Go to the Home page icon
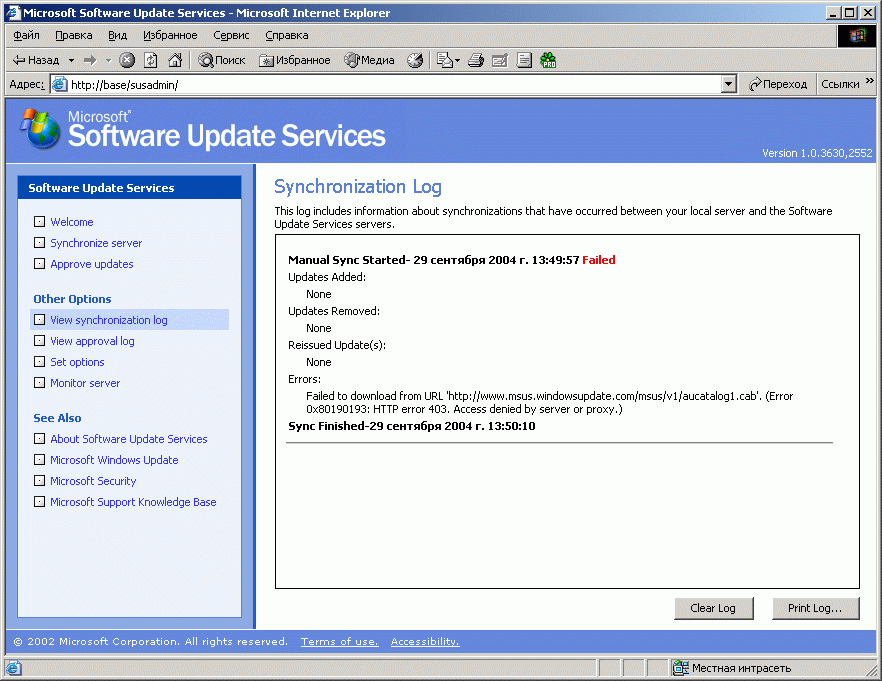 (x=175, y=60)
